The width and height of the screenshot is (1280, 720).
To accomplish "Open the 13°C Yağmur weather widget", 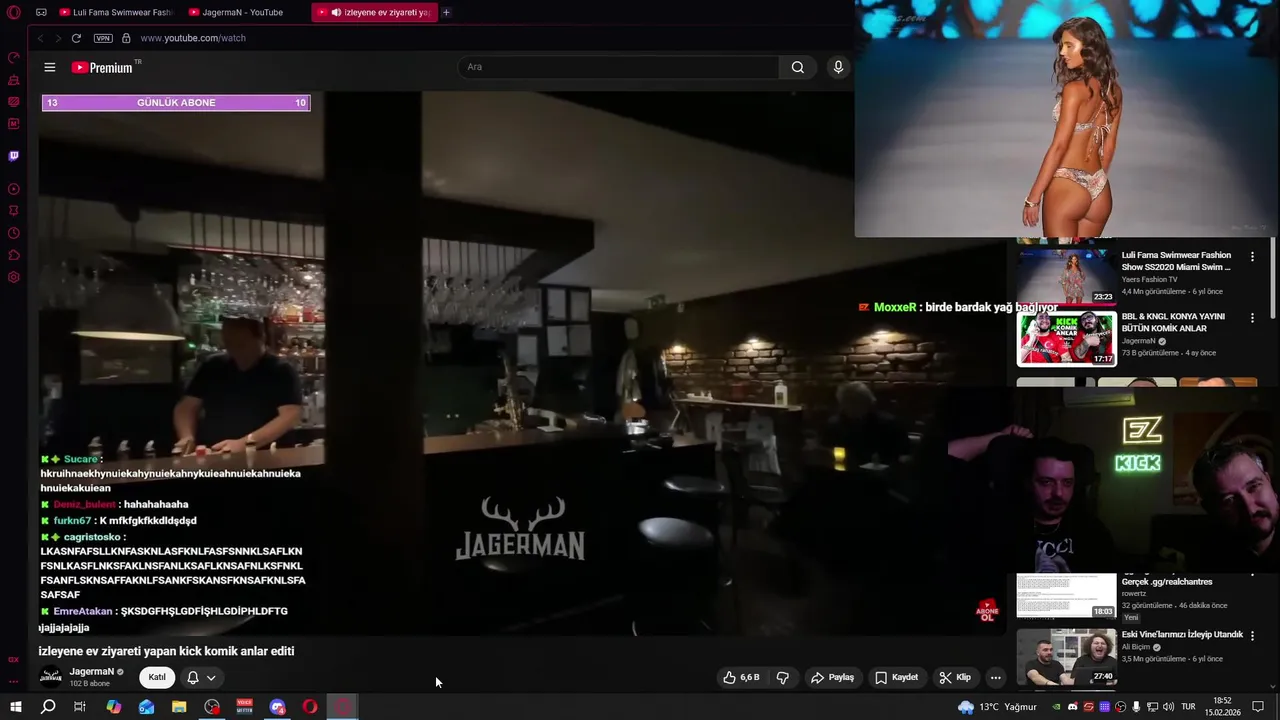I will coord(996,707).
